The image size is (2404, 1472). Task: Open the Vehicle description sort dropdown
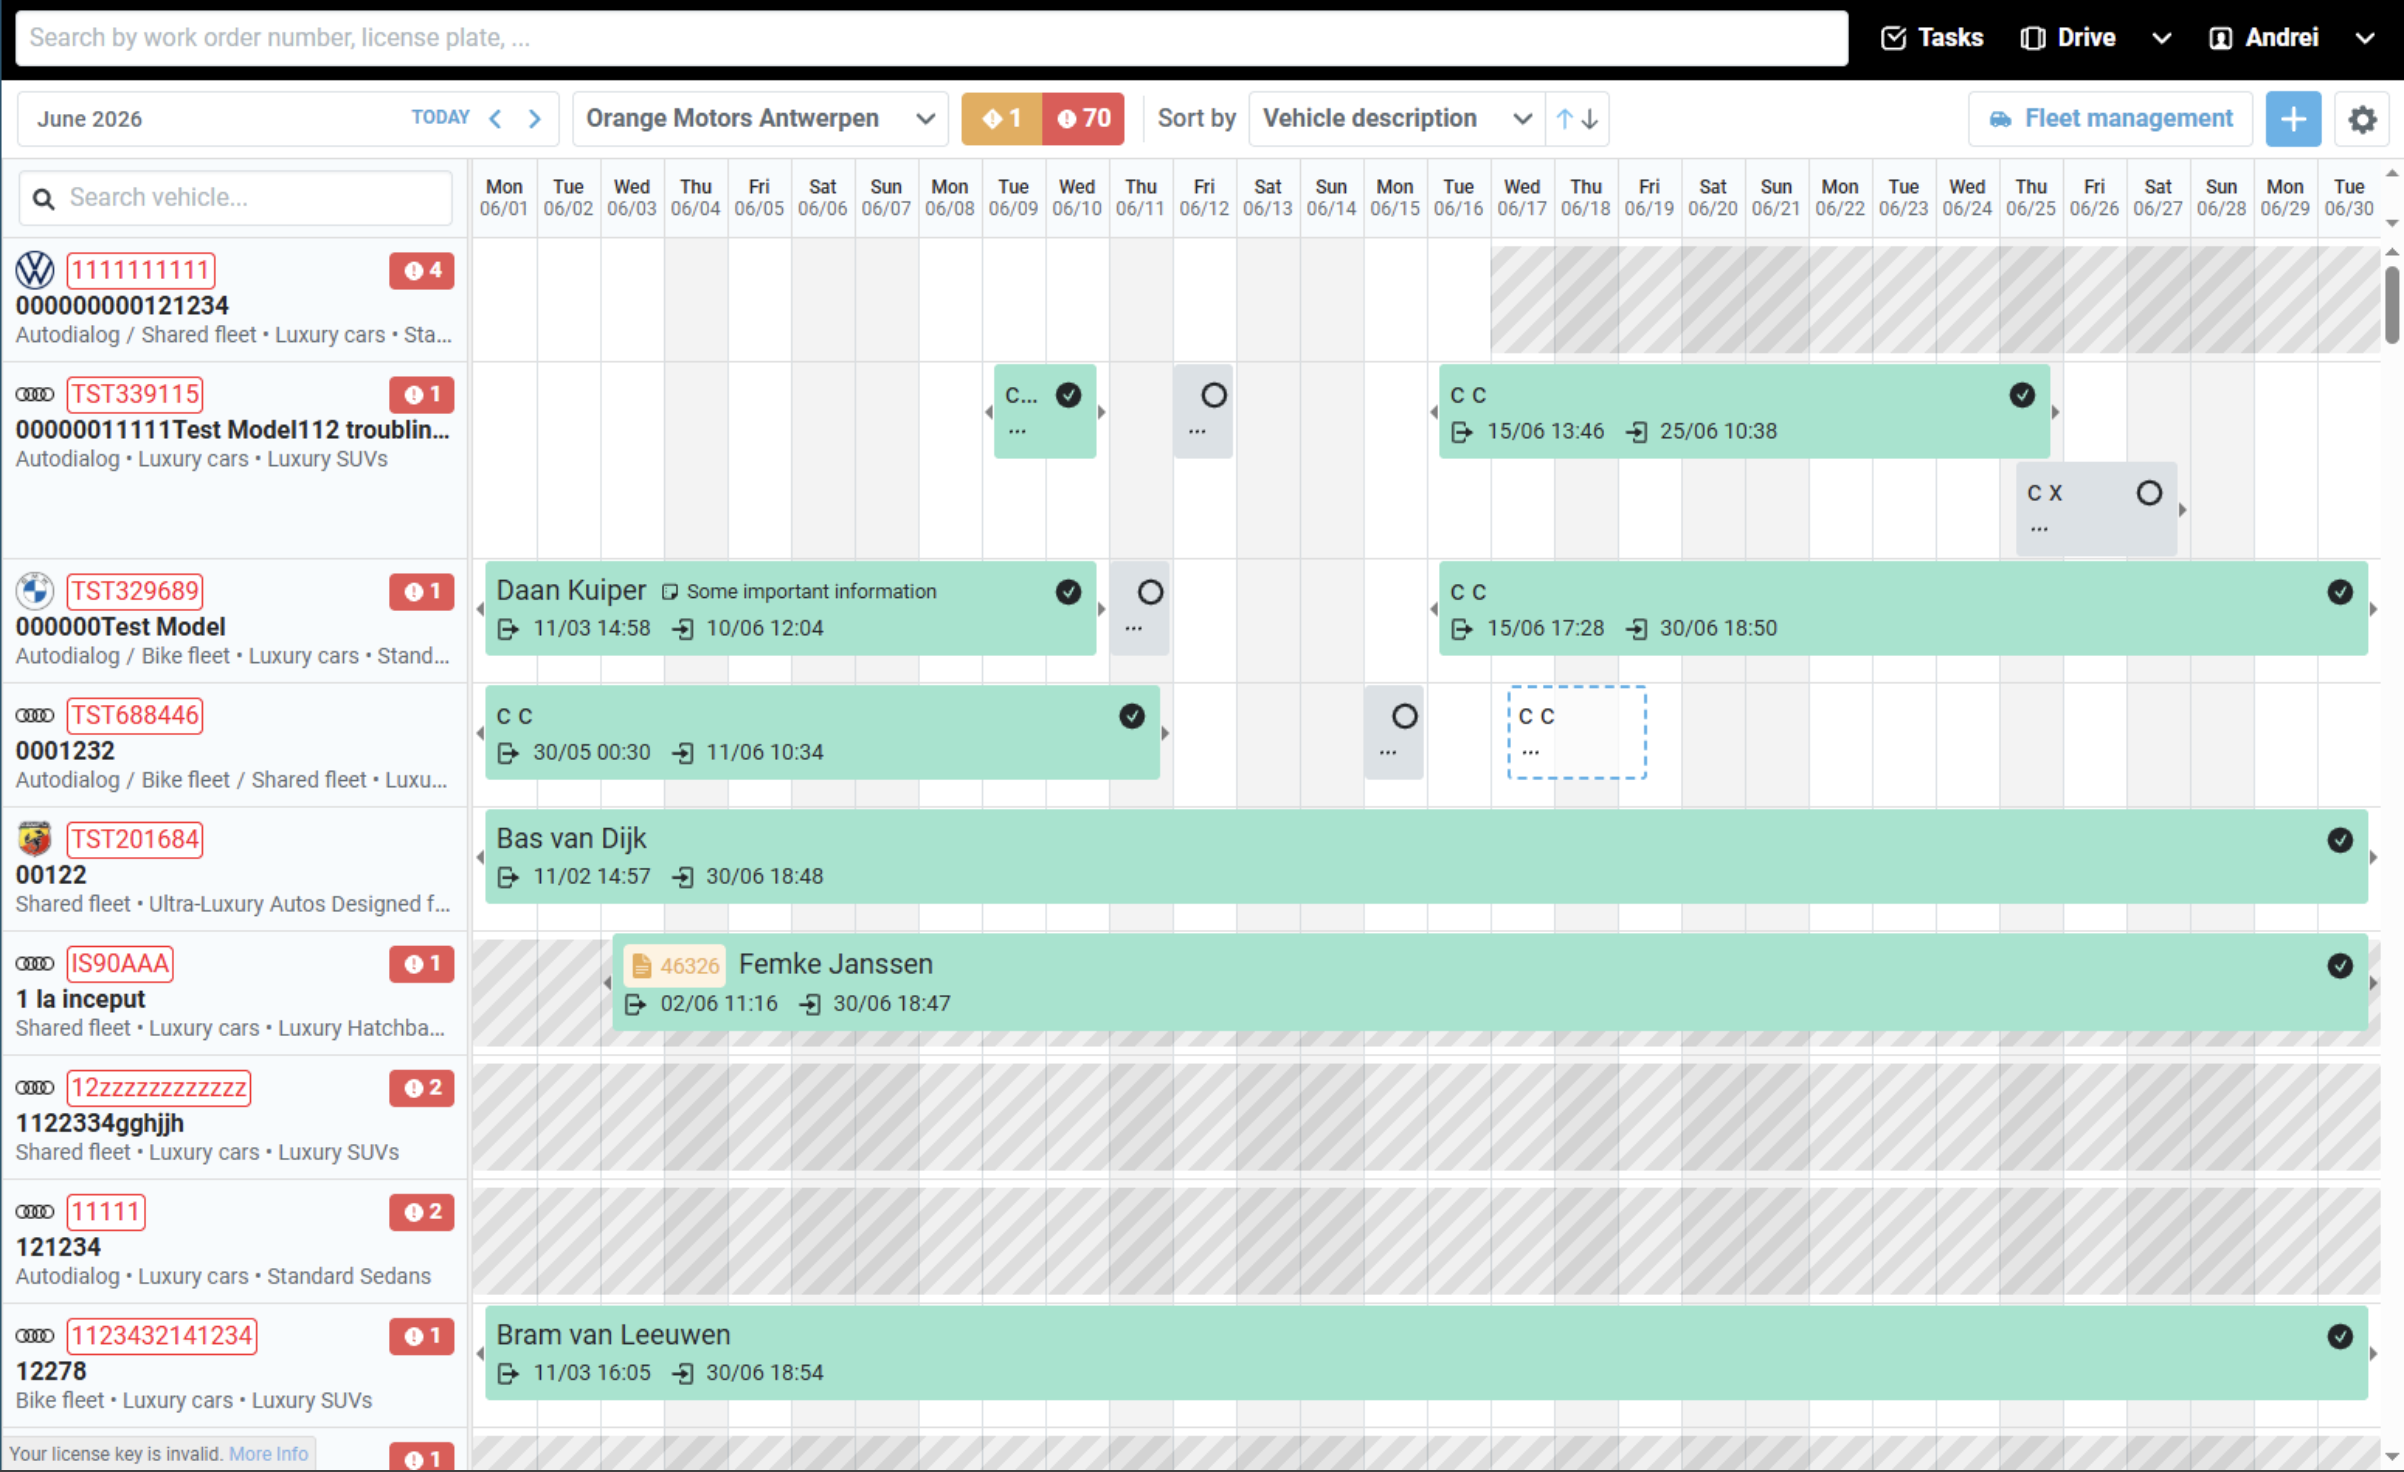pyautogui.click(x=1396, y=119)
